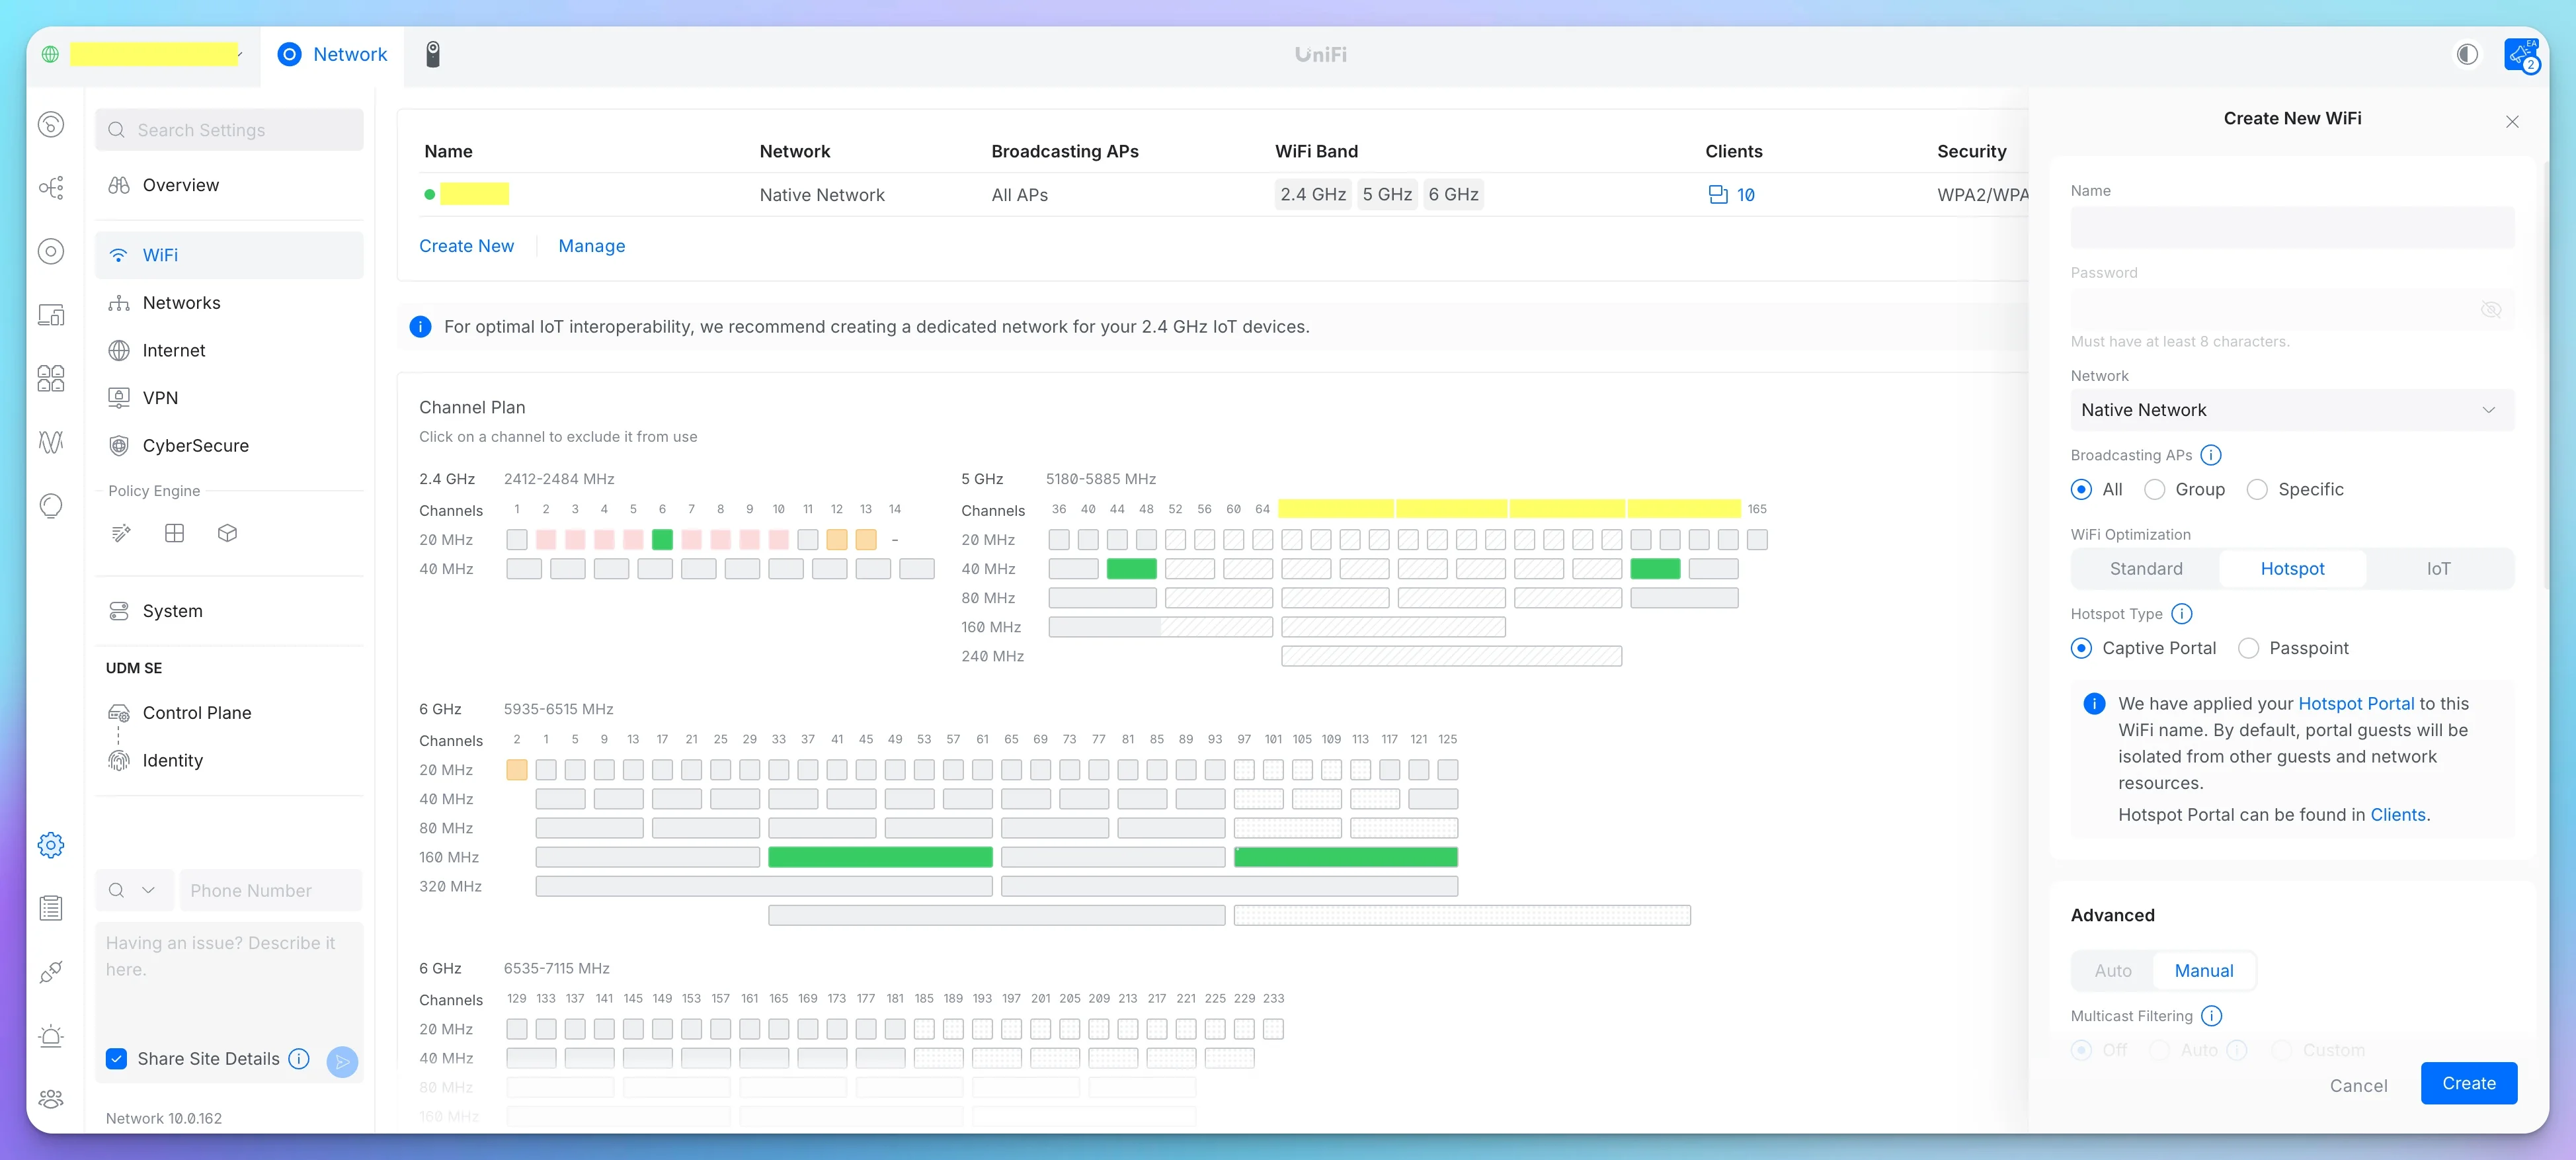
Task: Open the Topology icon in left rail
Action: [x=51, y=188]
